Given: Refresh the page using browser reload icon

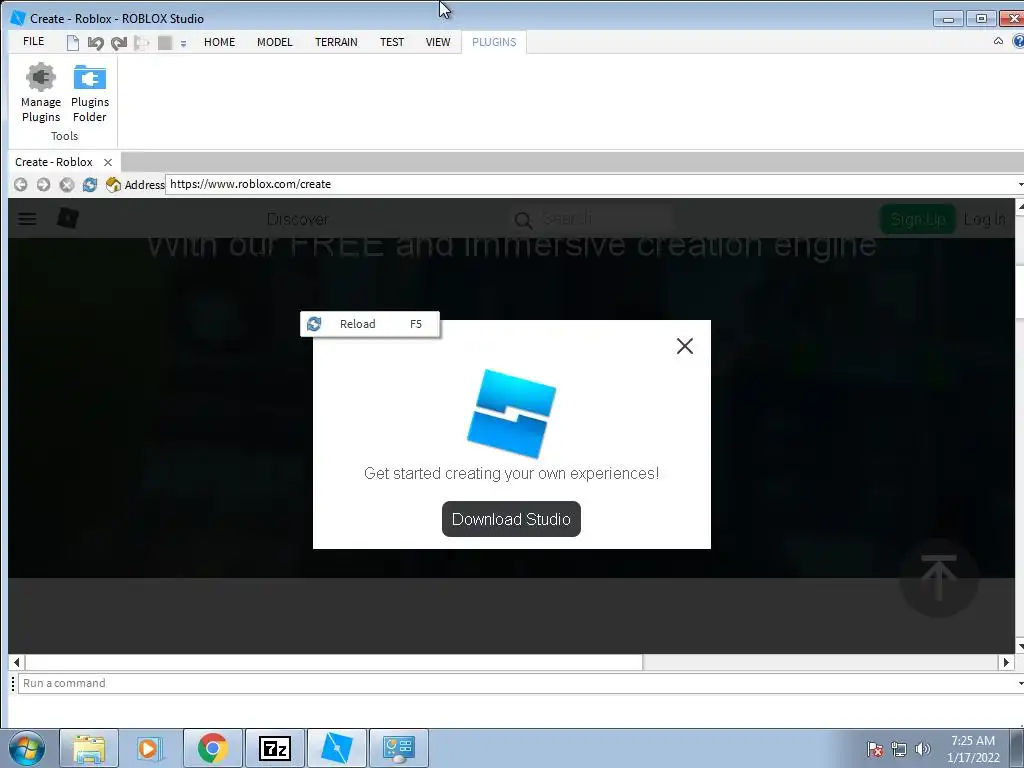Looking at the screenshot, I should point(89,185).
